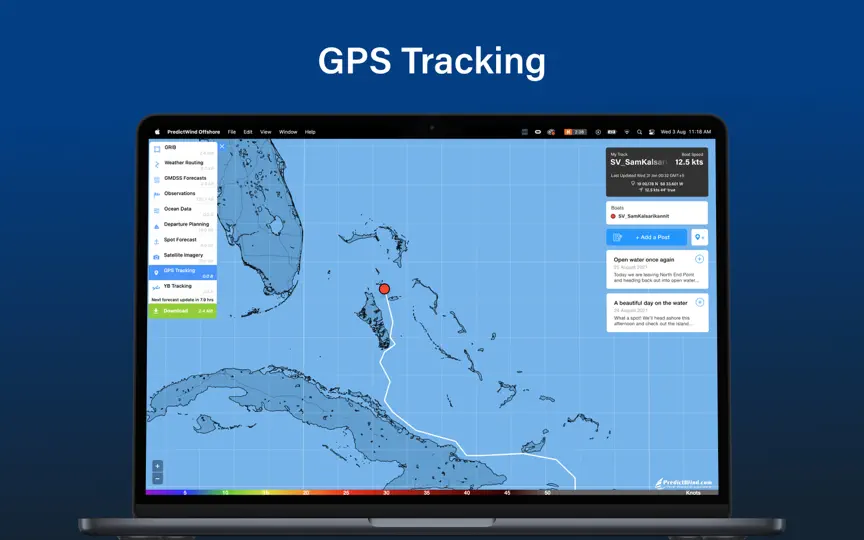Viewport: 864px width, 540px height.
Task: Close the sidebar with the X
Action: click(x=222, y=147)
